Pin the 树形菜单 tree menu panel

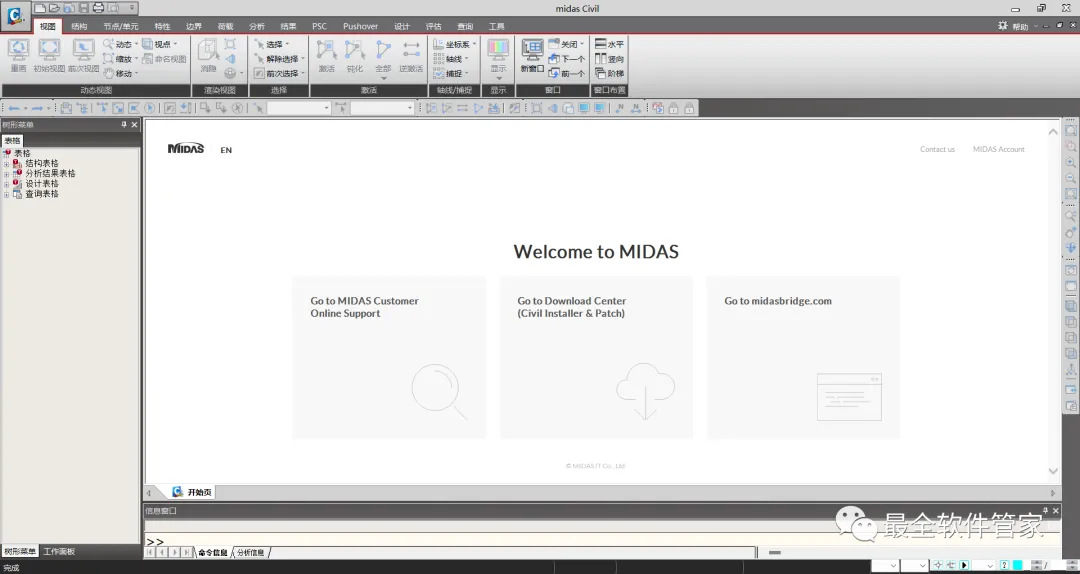tap(124, 125)
